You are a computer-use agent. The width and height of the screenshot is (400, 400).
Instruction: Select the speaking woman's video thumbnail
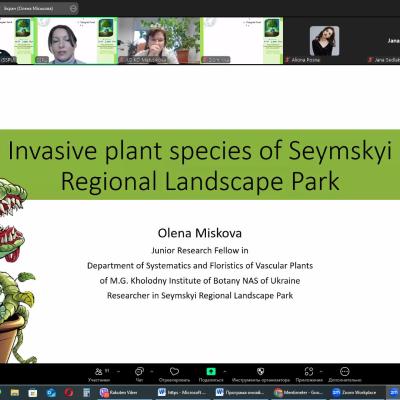pyautogui.click(x=77, y=41)
